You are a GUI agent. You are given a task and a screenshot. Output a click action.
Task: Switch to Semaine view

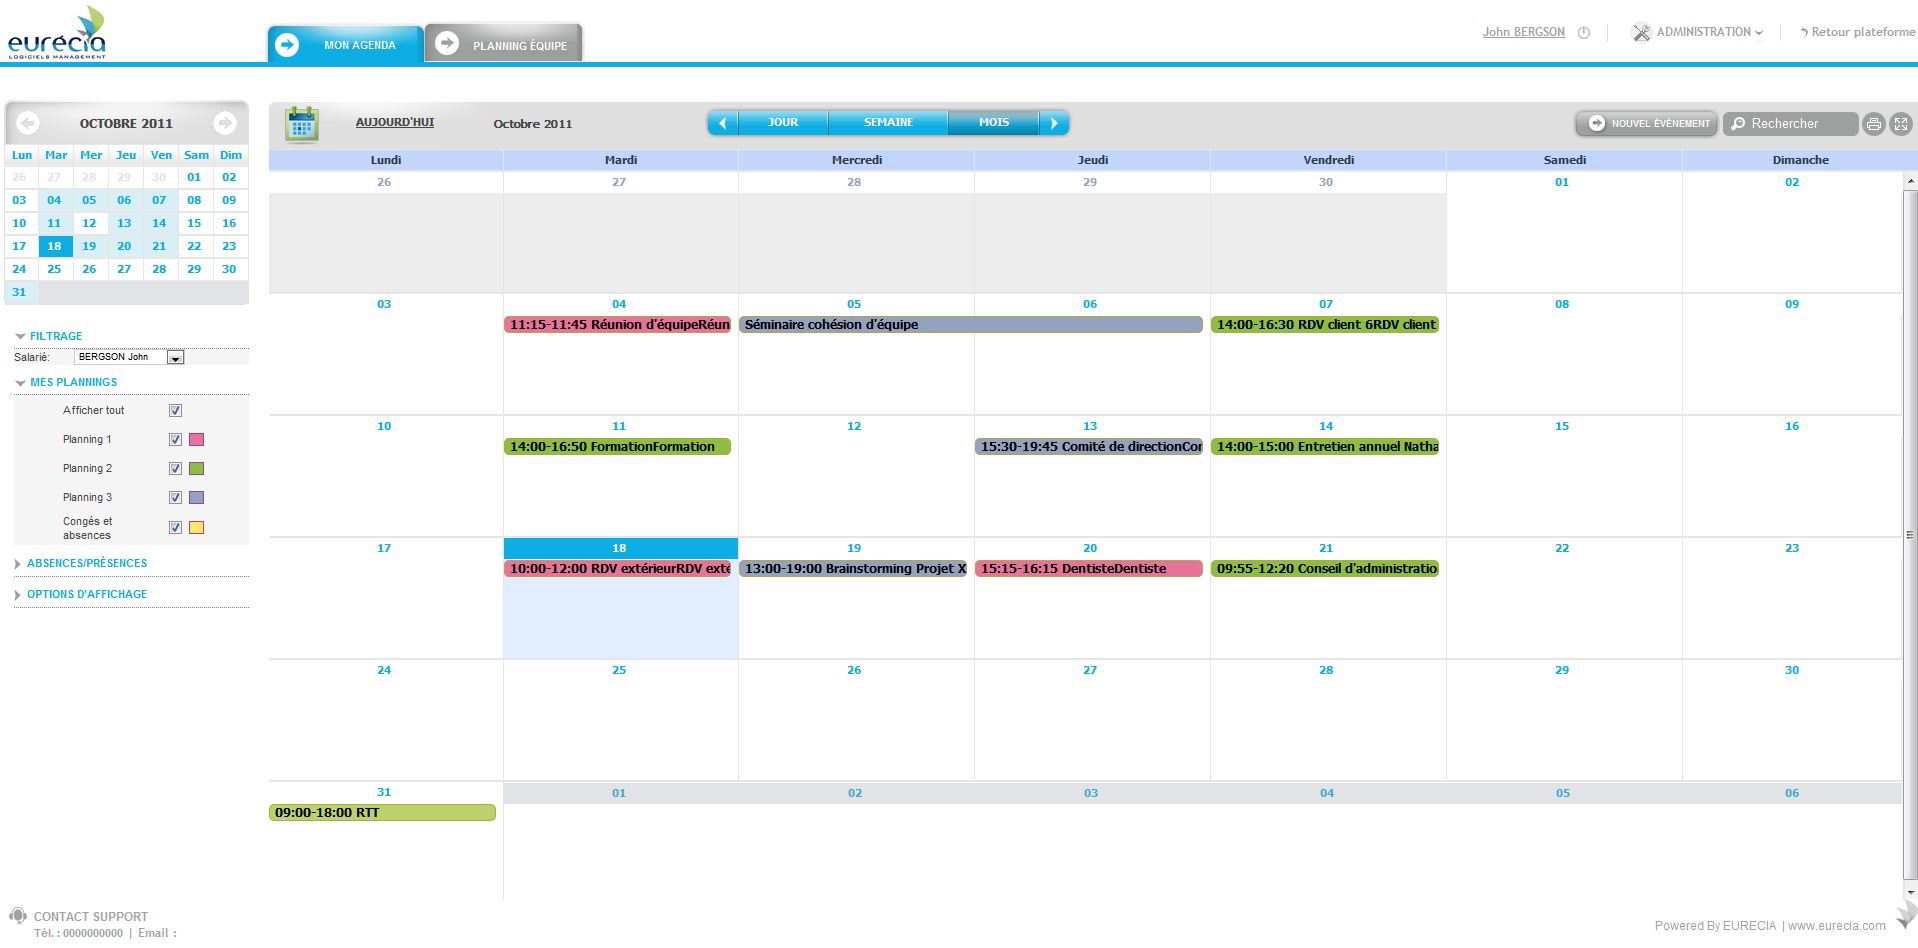click(888, 123)
